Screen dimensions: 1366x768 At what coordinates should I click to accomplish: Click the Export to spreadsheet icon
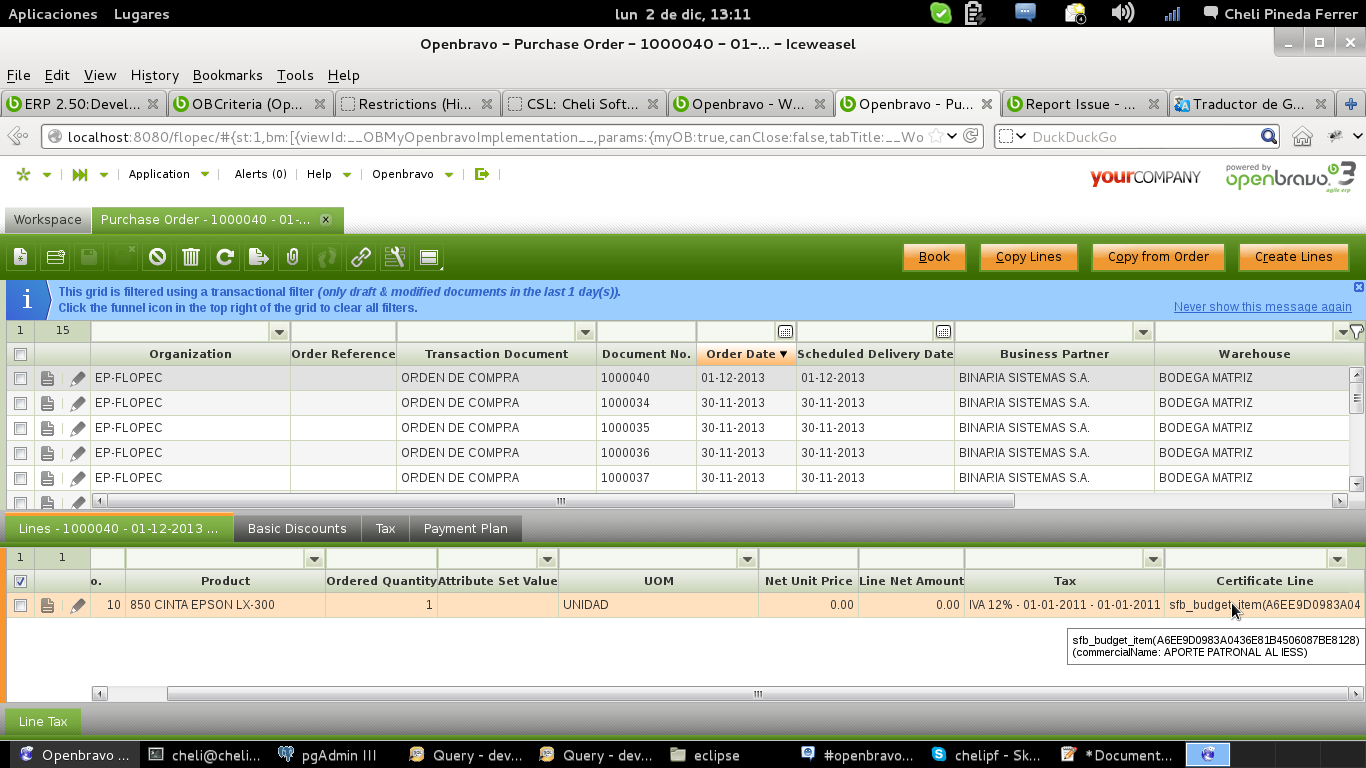tap(258, 257)
